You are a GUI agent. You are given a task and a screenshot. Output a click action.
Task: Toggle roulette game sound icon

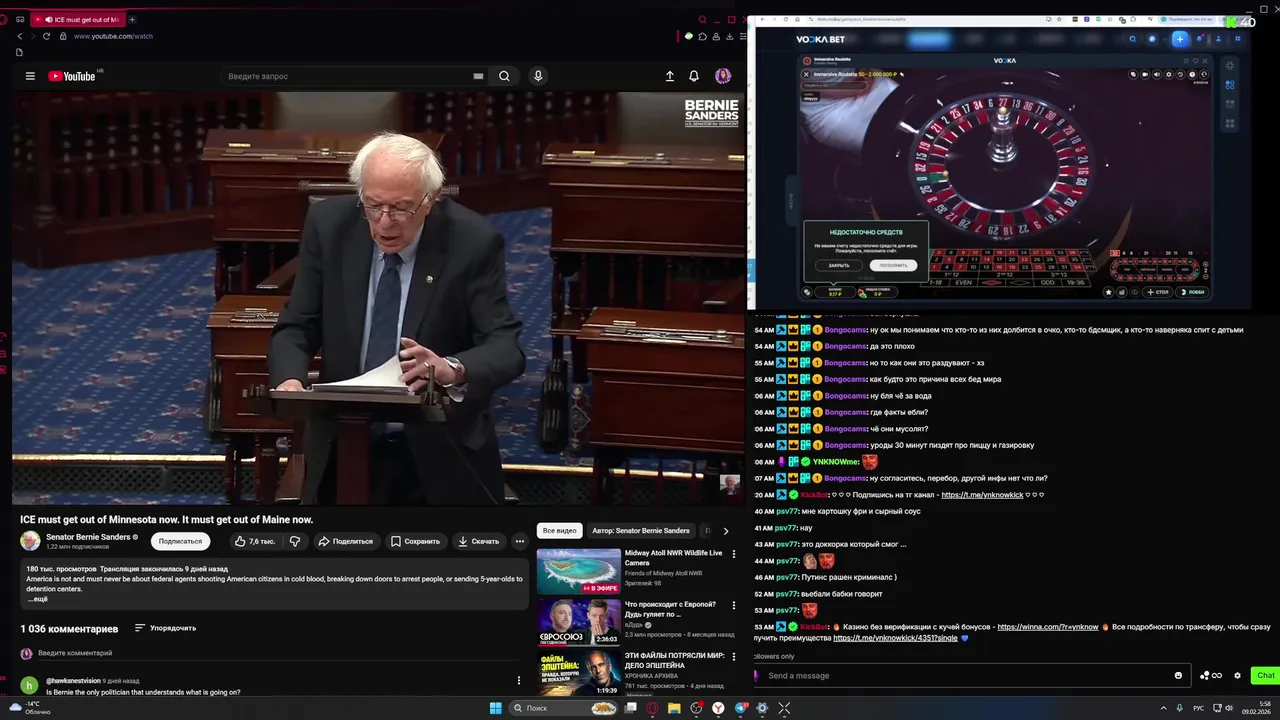click(1157, 74)
